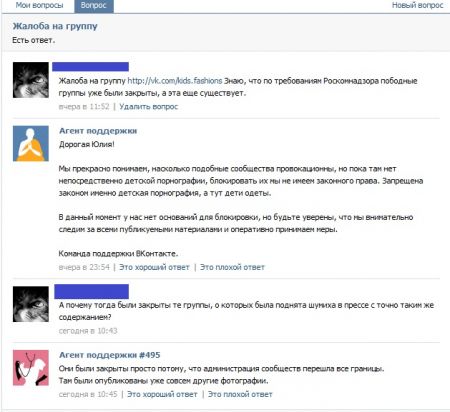450x412 pixels.
Task: Click the pink avatar of support agent #495
Action: coord(31,368)
